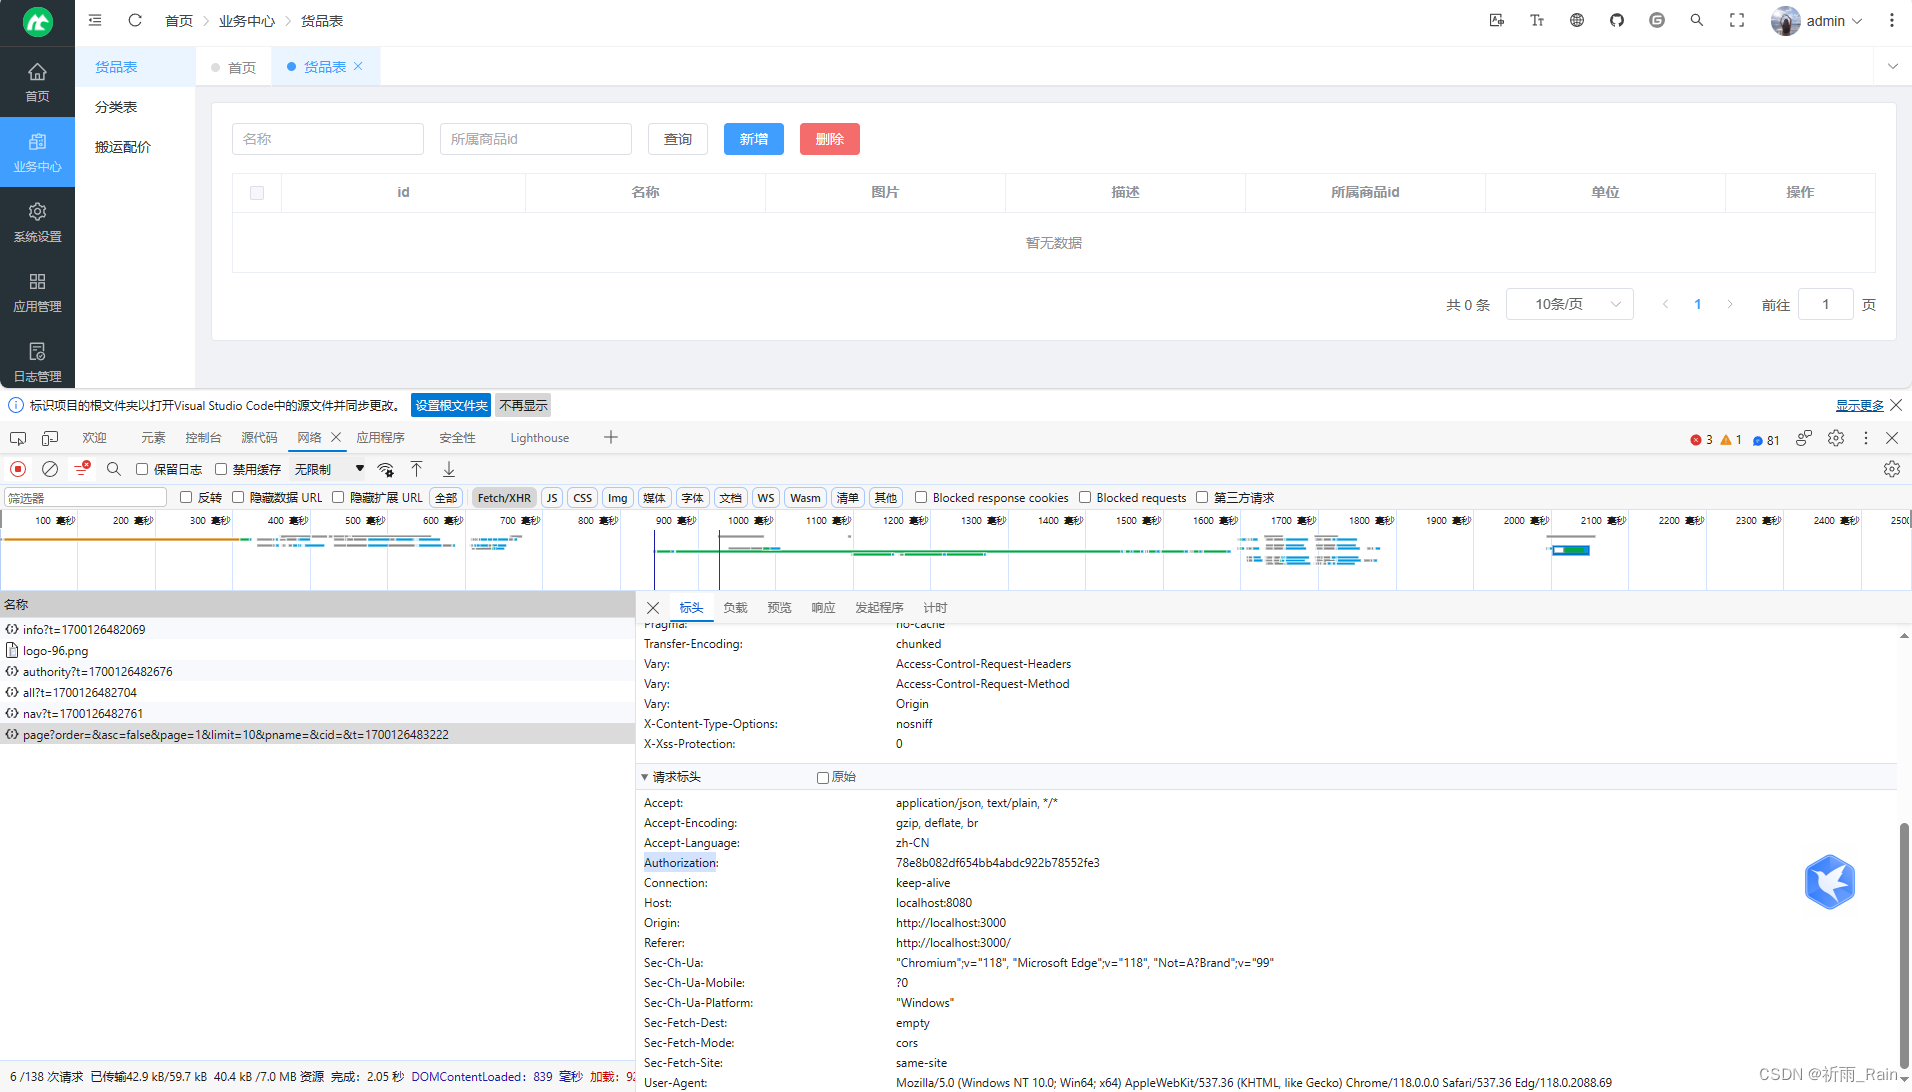Open 系统设置 in left sidebar
This screenshot has height=1092, width=1912.
point(37,222)
